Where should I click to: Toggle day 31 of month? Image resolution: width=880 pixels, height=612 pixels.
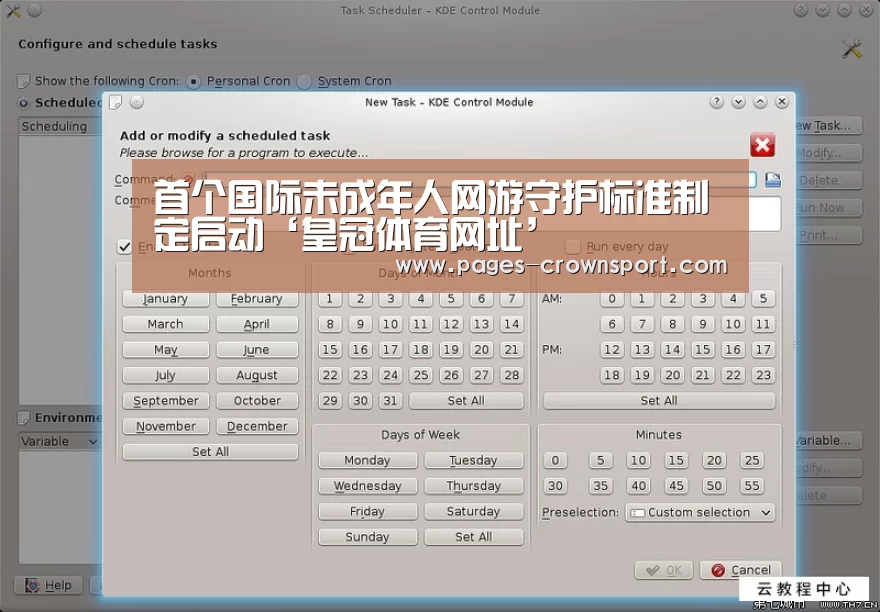(391, 401)
